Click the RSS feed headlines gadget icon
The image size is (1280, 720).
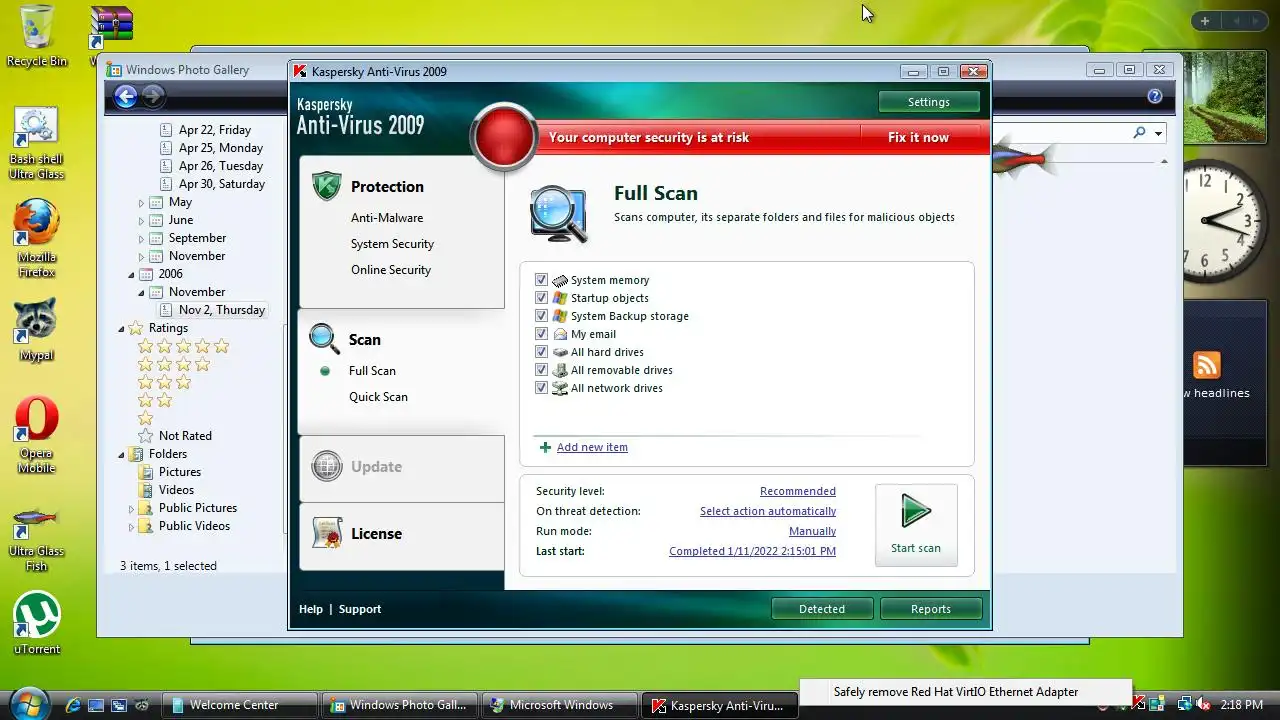point(1207,365)
